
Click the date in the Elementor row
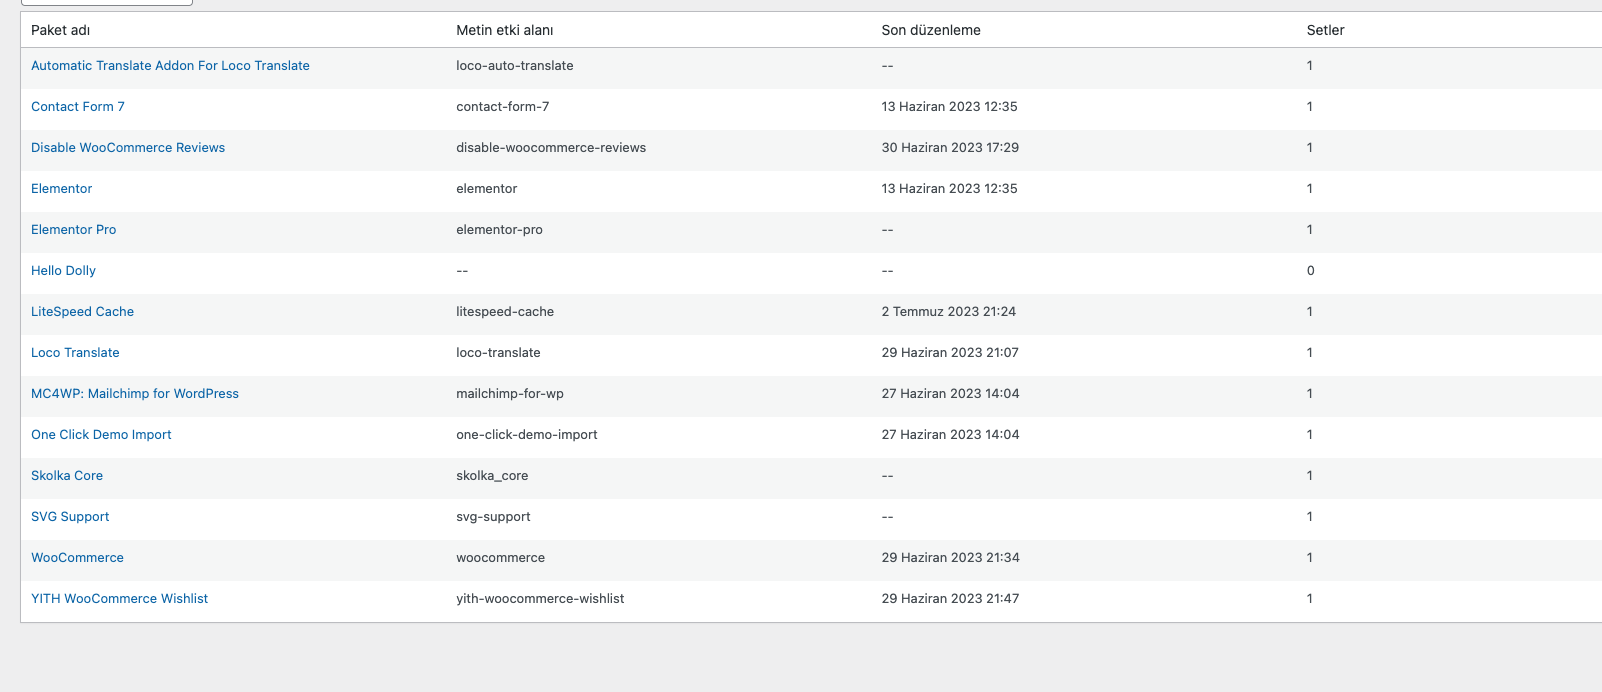coord(949,189)
